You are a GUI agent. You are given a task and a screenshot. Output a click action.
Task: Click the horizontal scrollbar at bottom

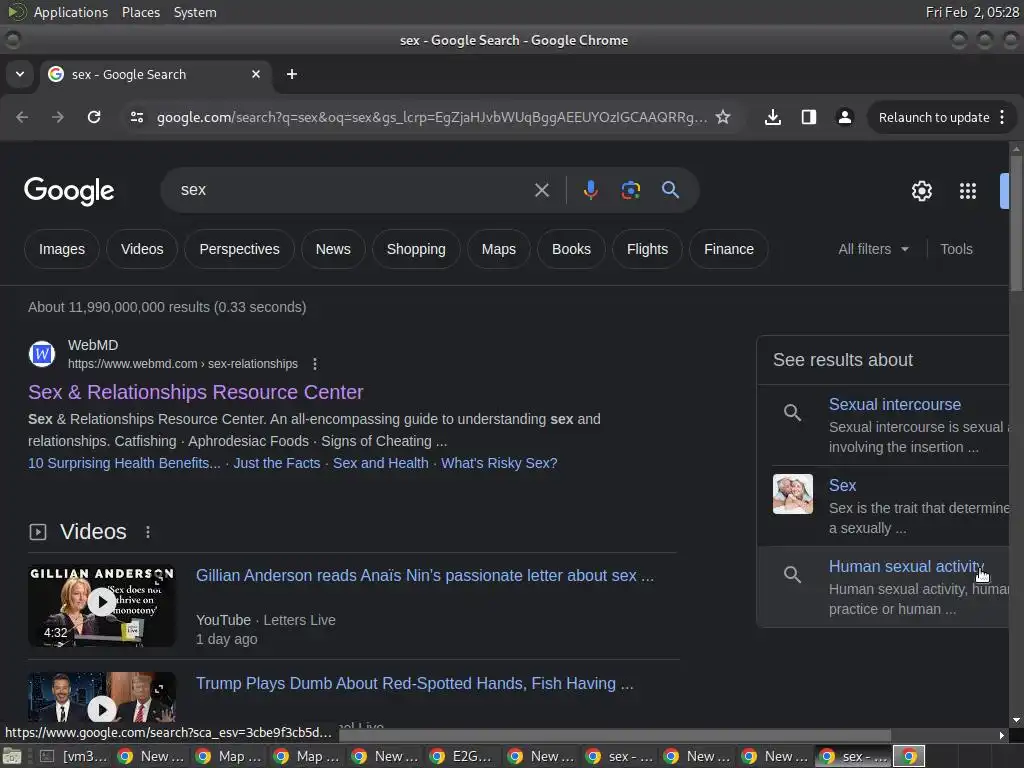tap(615, 735)
